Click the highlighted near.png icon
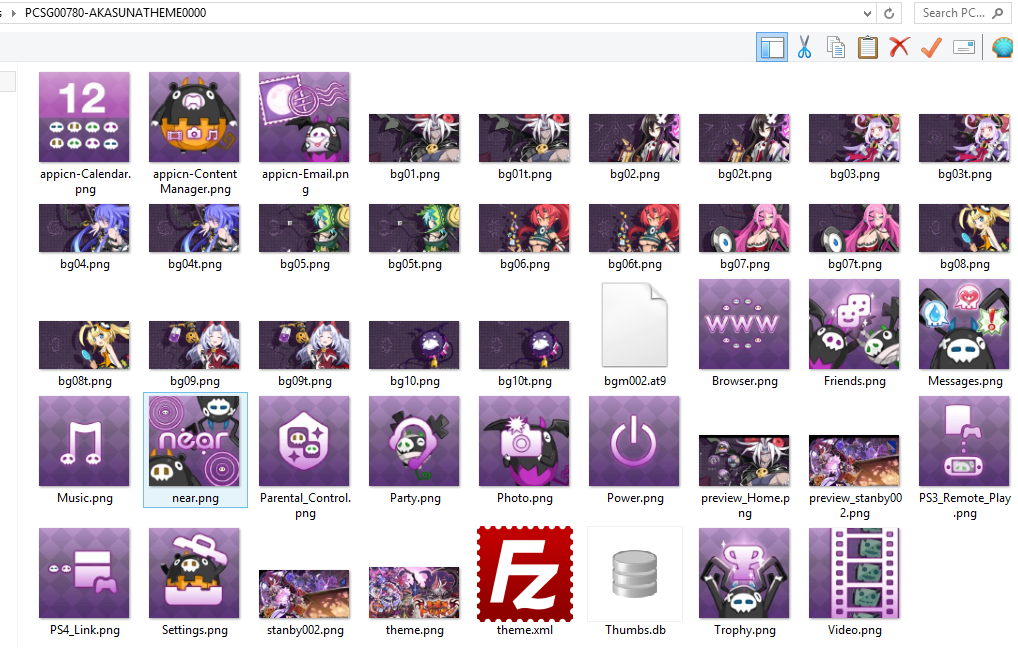The height and width of the screenshot is (648, 1018). click(x=194, y=442)
